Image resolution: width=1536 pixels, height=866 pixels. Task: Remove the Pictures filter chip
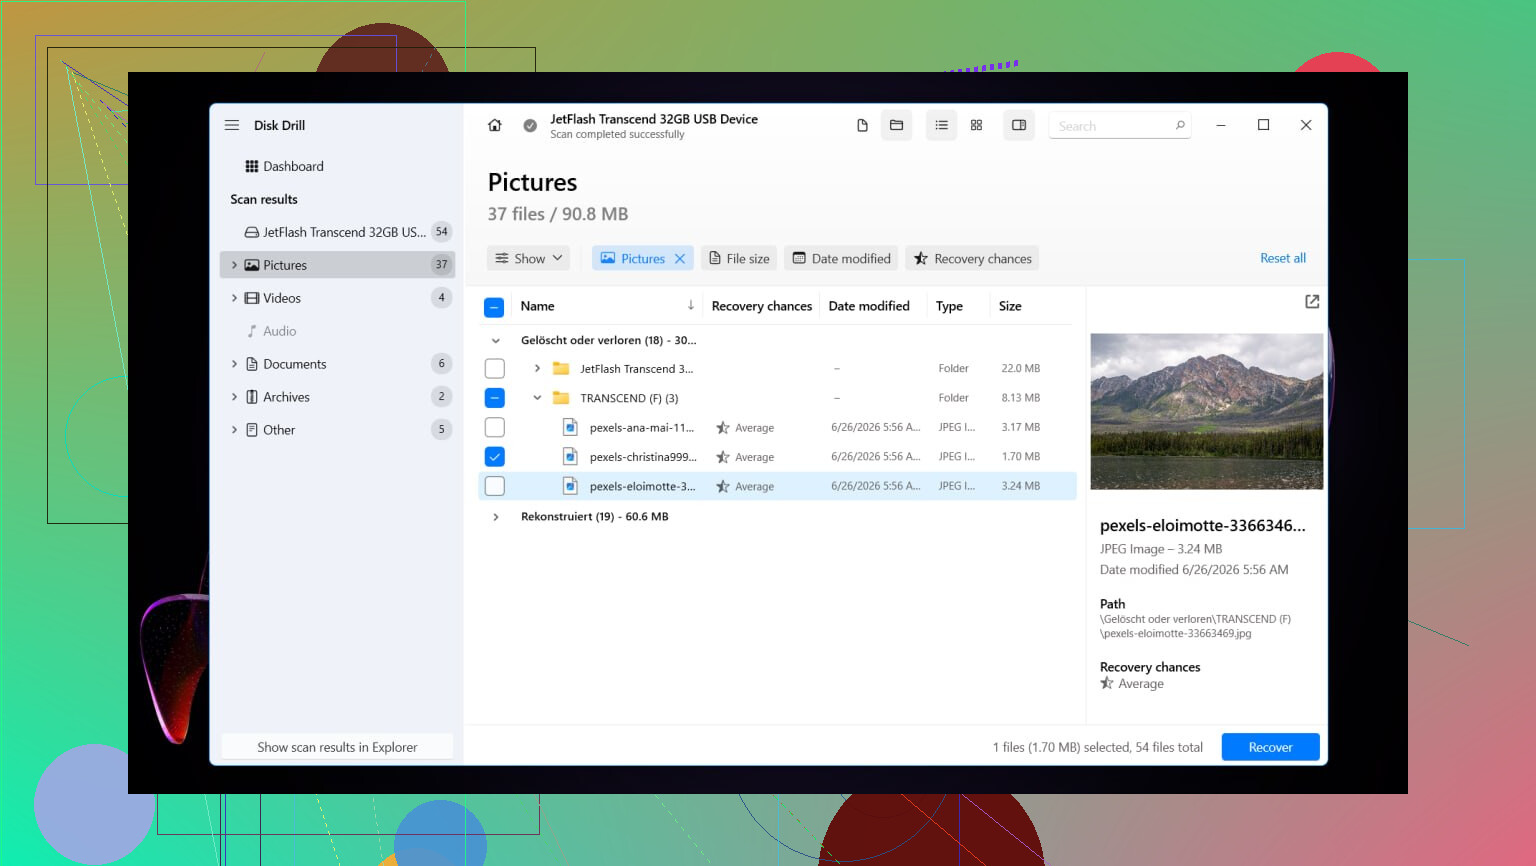point(680,258)
